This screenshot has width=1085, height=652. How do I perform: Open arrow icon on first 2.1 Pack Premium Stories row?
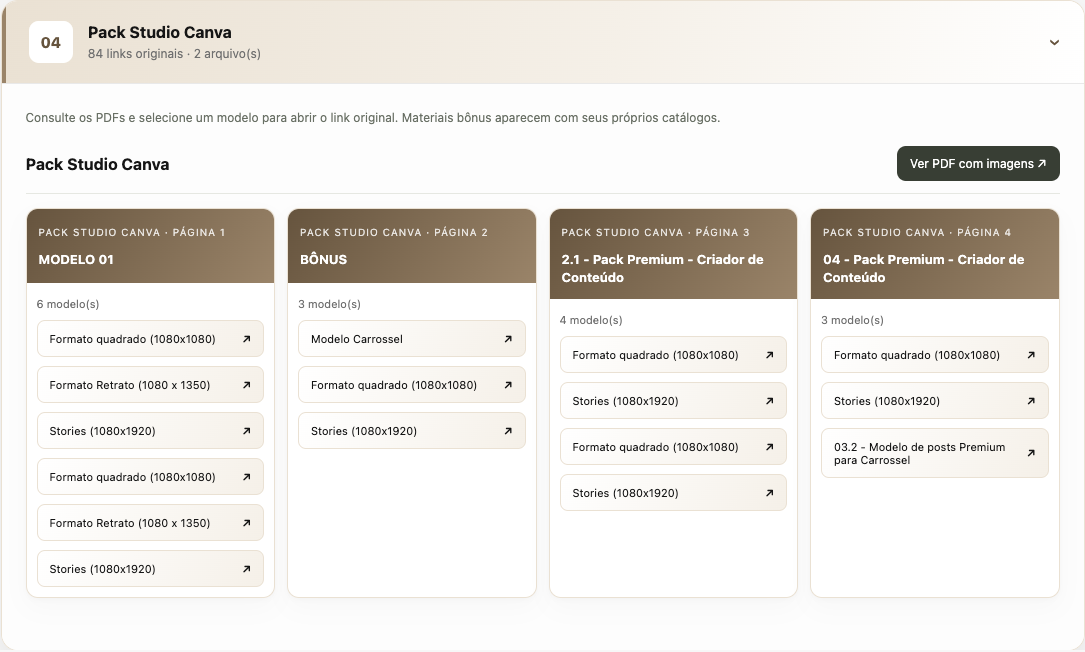(x=769, y=401)
